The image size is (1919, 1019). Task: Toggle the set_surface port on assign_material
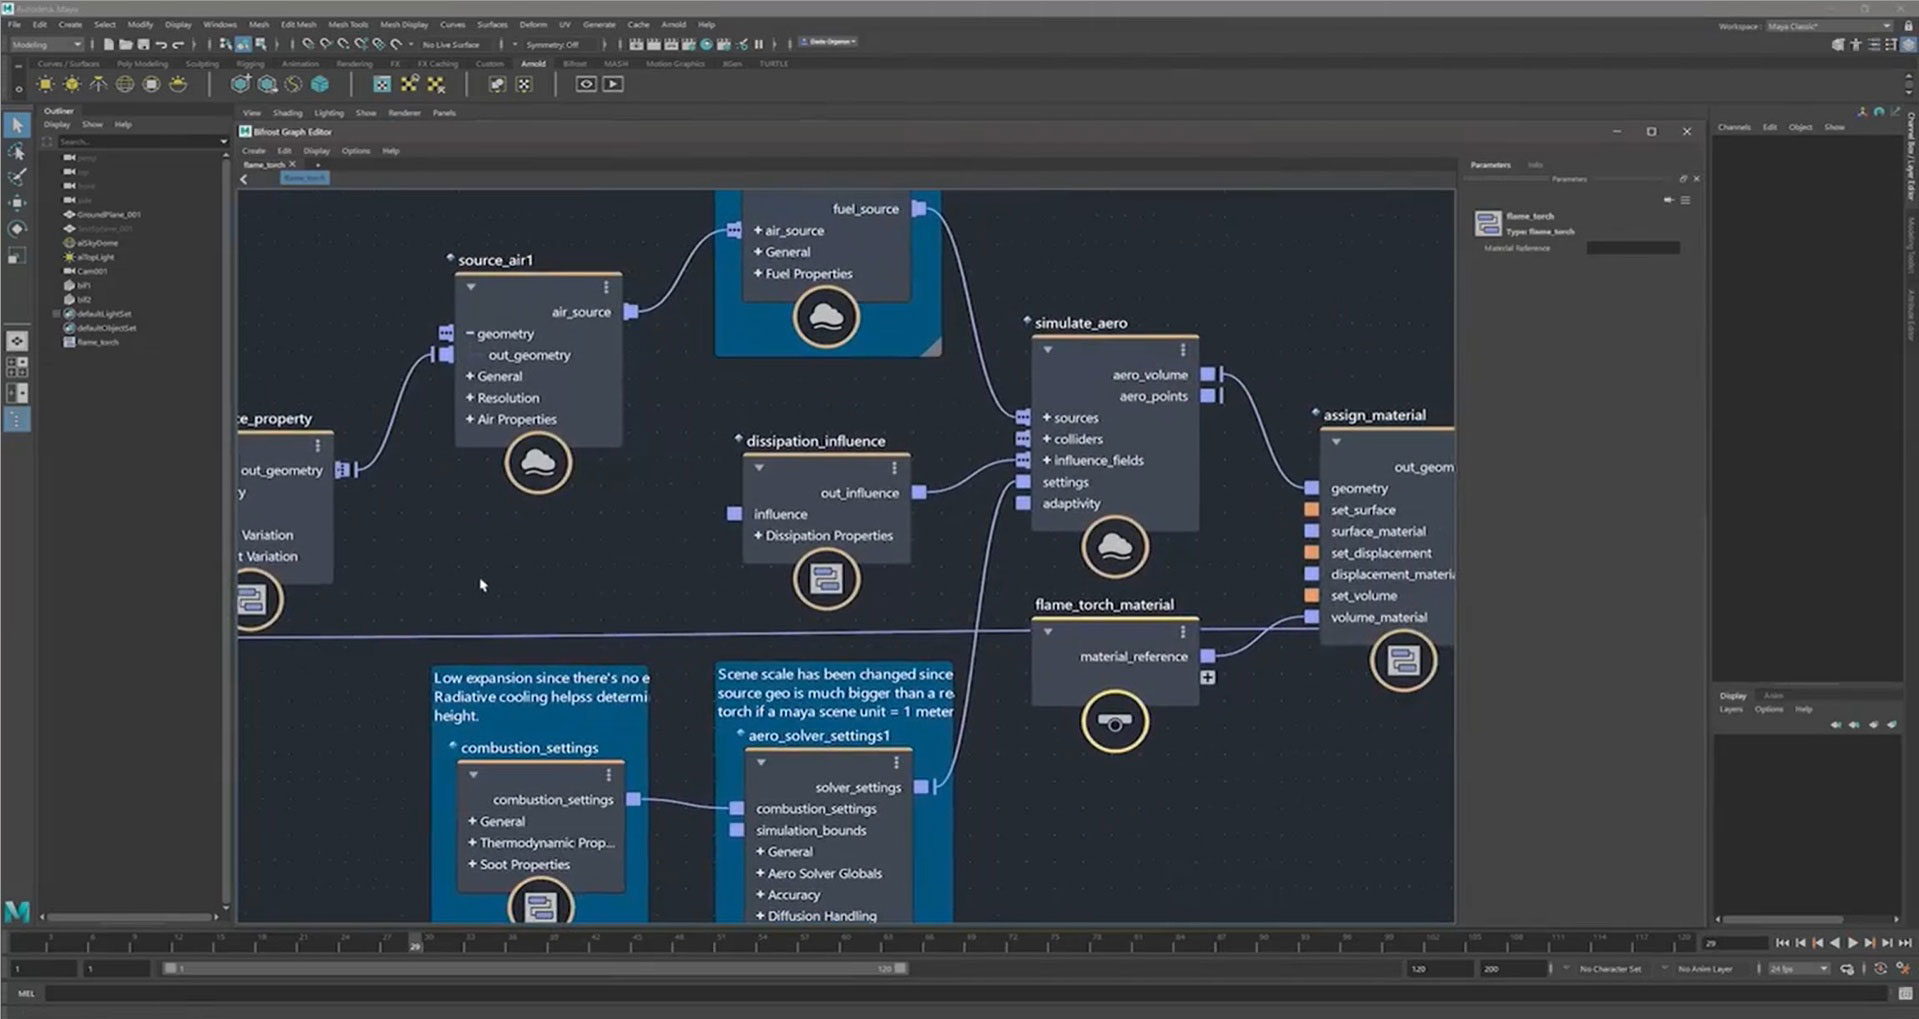[1311, 510]
